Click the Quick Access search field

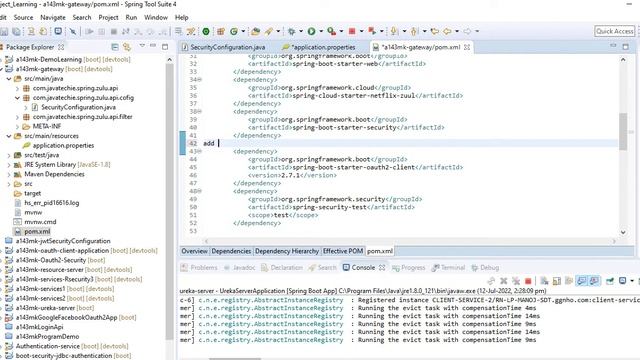point(614,31)
